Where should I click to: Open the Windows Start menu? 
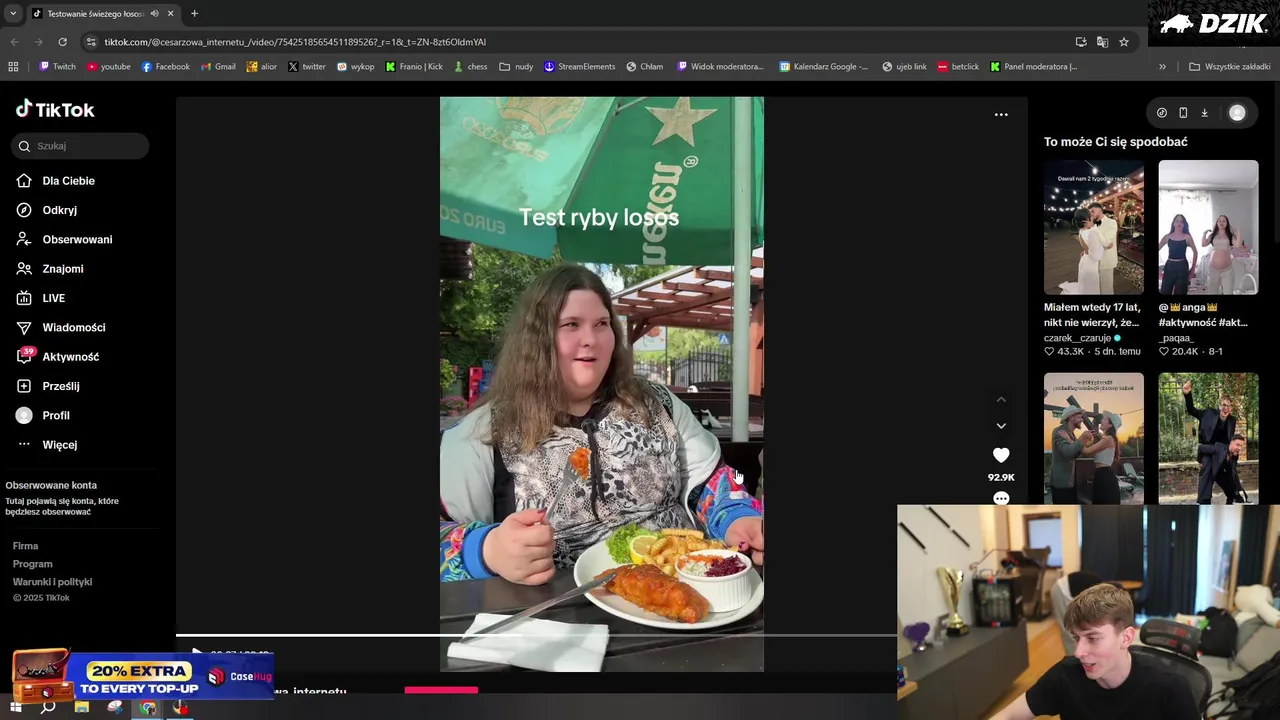coord(15,708)
